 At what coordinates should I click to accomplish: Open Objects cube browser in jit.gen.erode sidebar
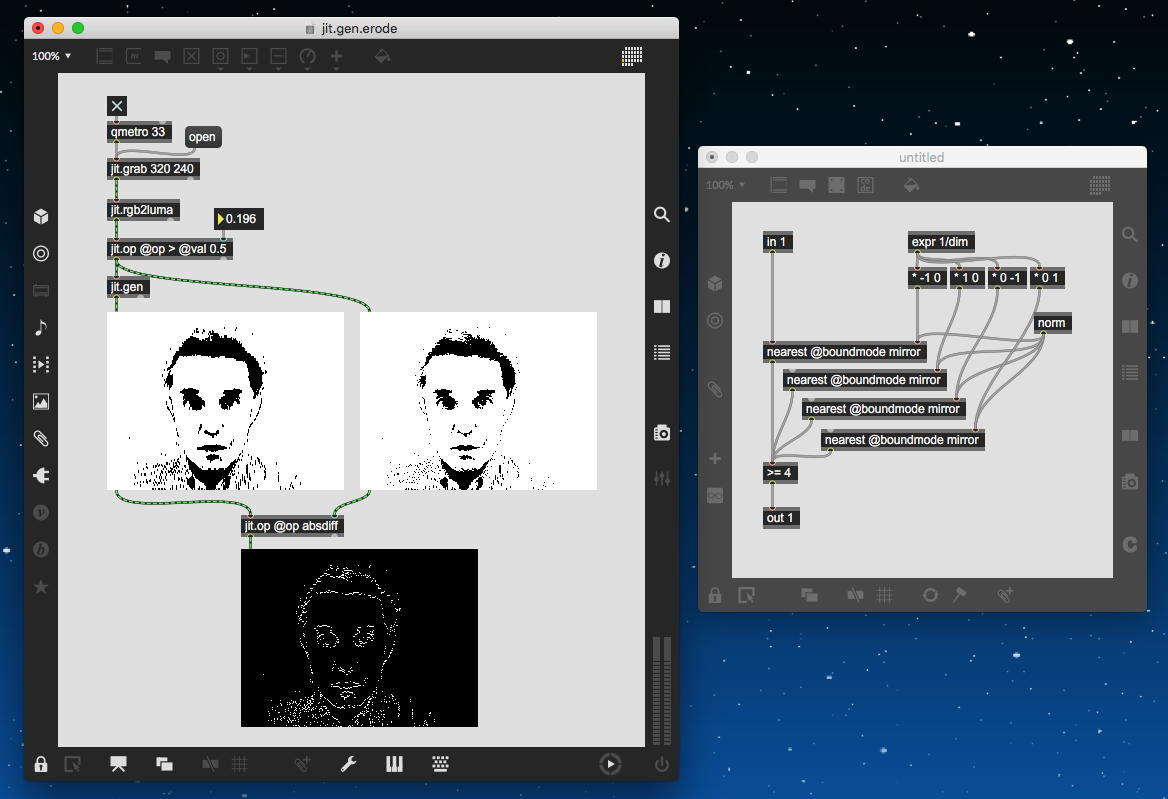pyautogui.click(x=41, y=216)
